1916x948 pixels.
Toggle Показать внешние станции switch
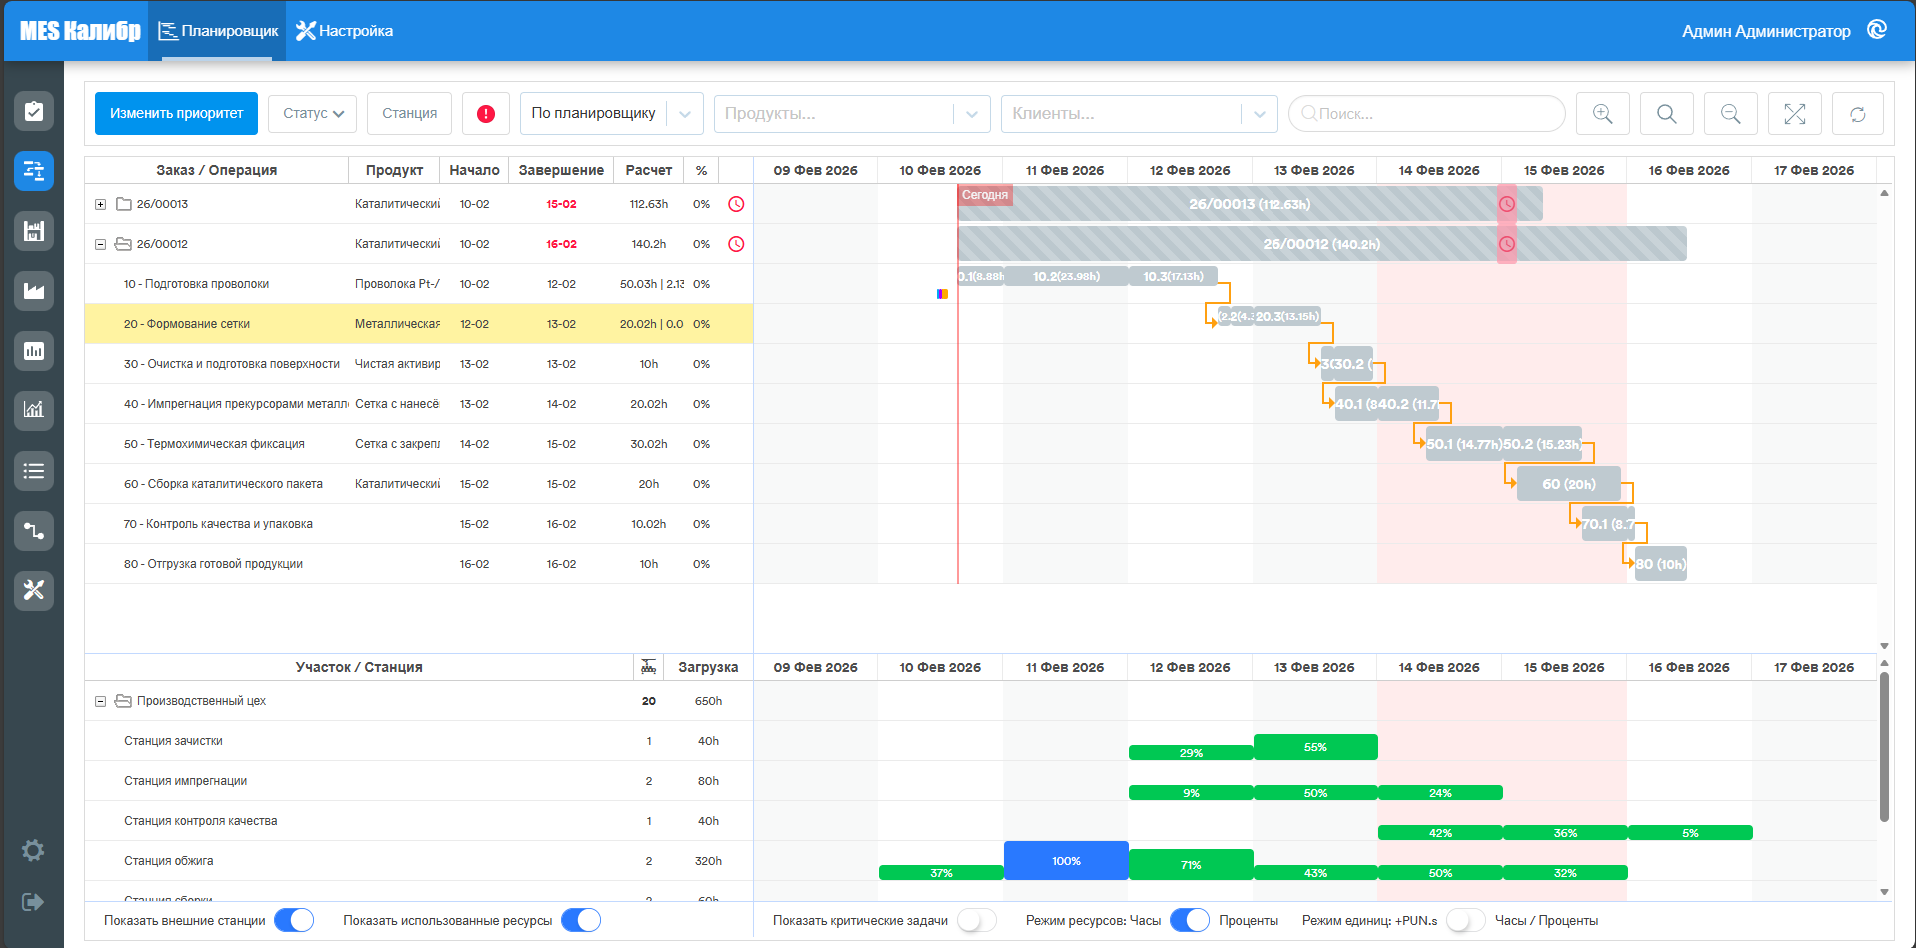[x=294, y=920]
